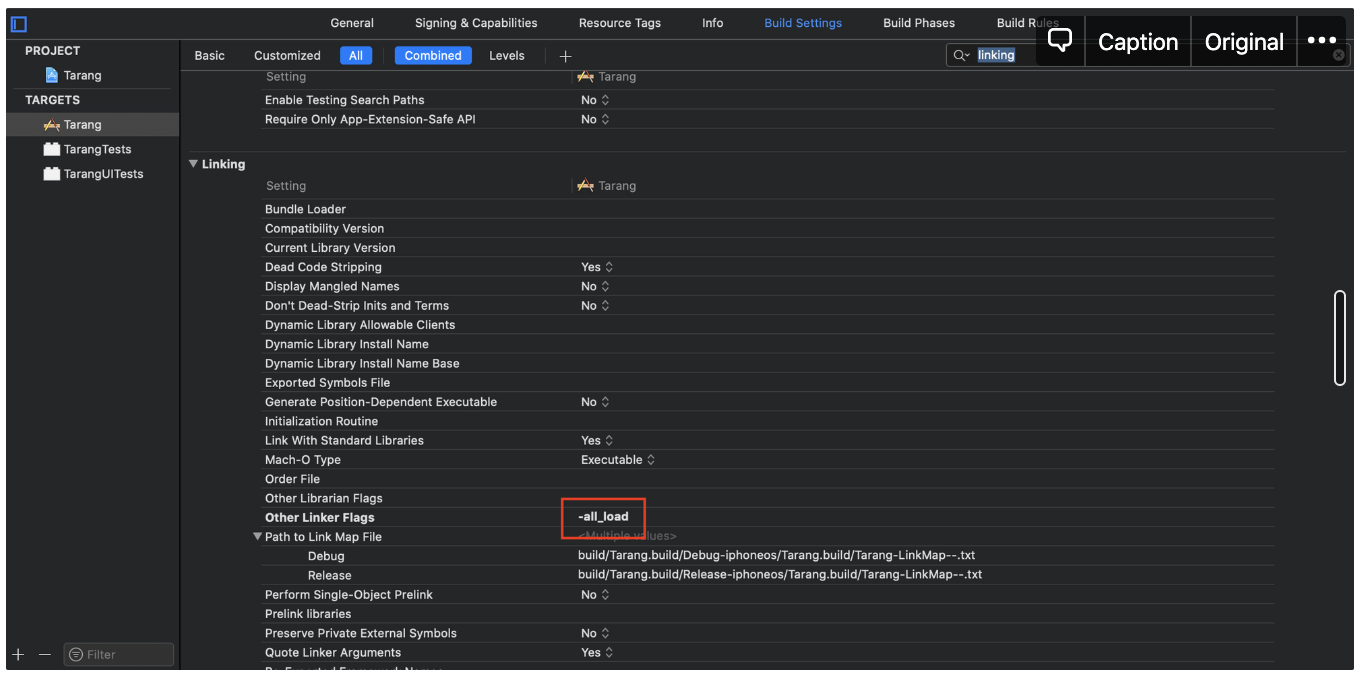
Task: Click the vertical scrollbar thumb
Action: coord(1340,338)
